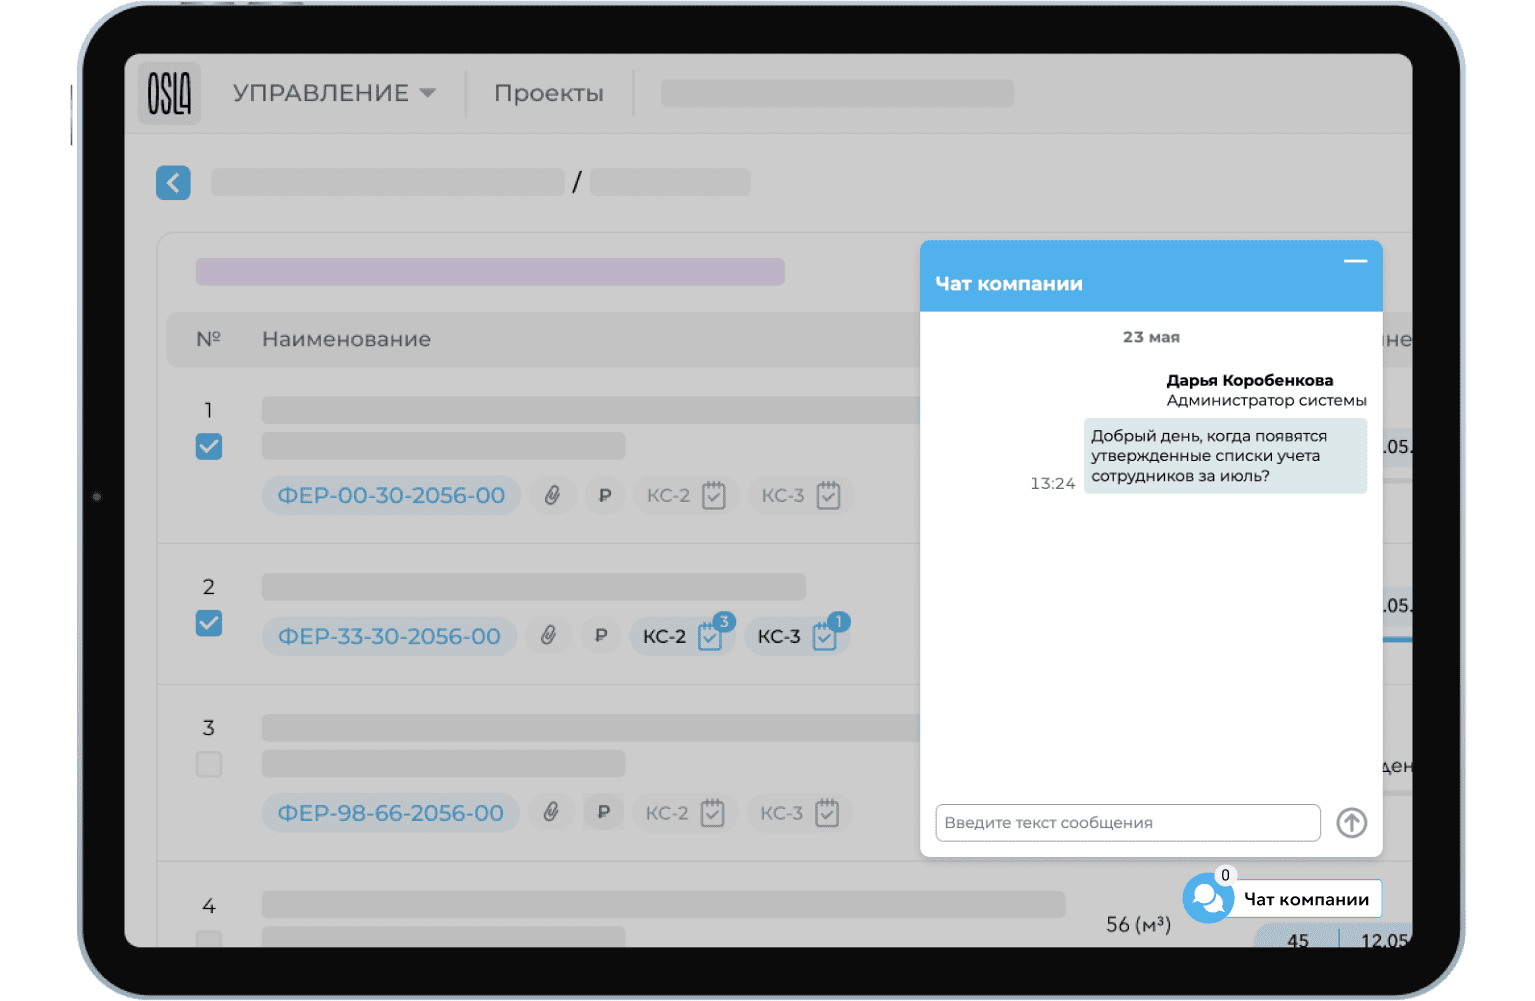Open the ФЕР-00-30-2056-00 link
This screenshot has width=1535, height=1001.
(391, 495)
